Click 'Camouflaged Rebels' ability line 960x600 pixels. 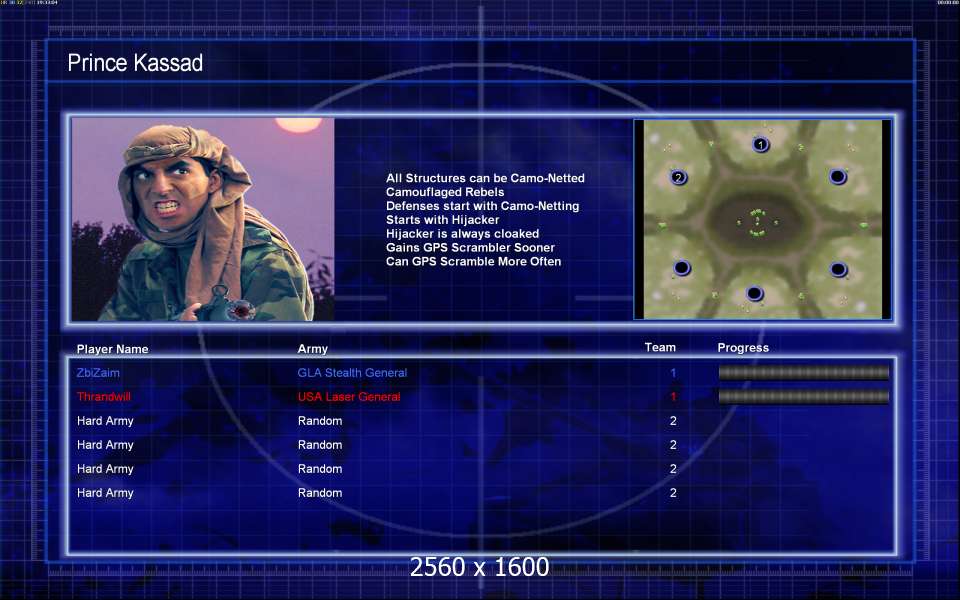point(445,192)
